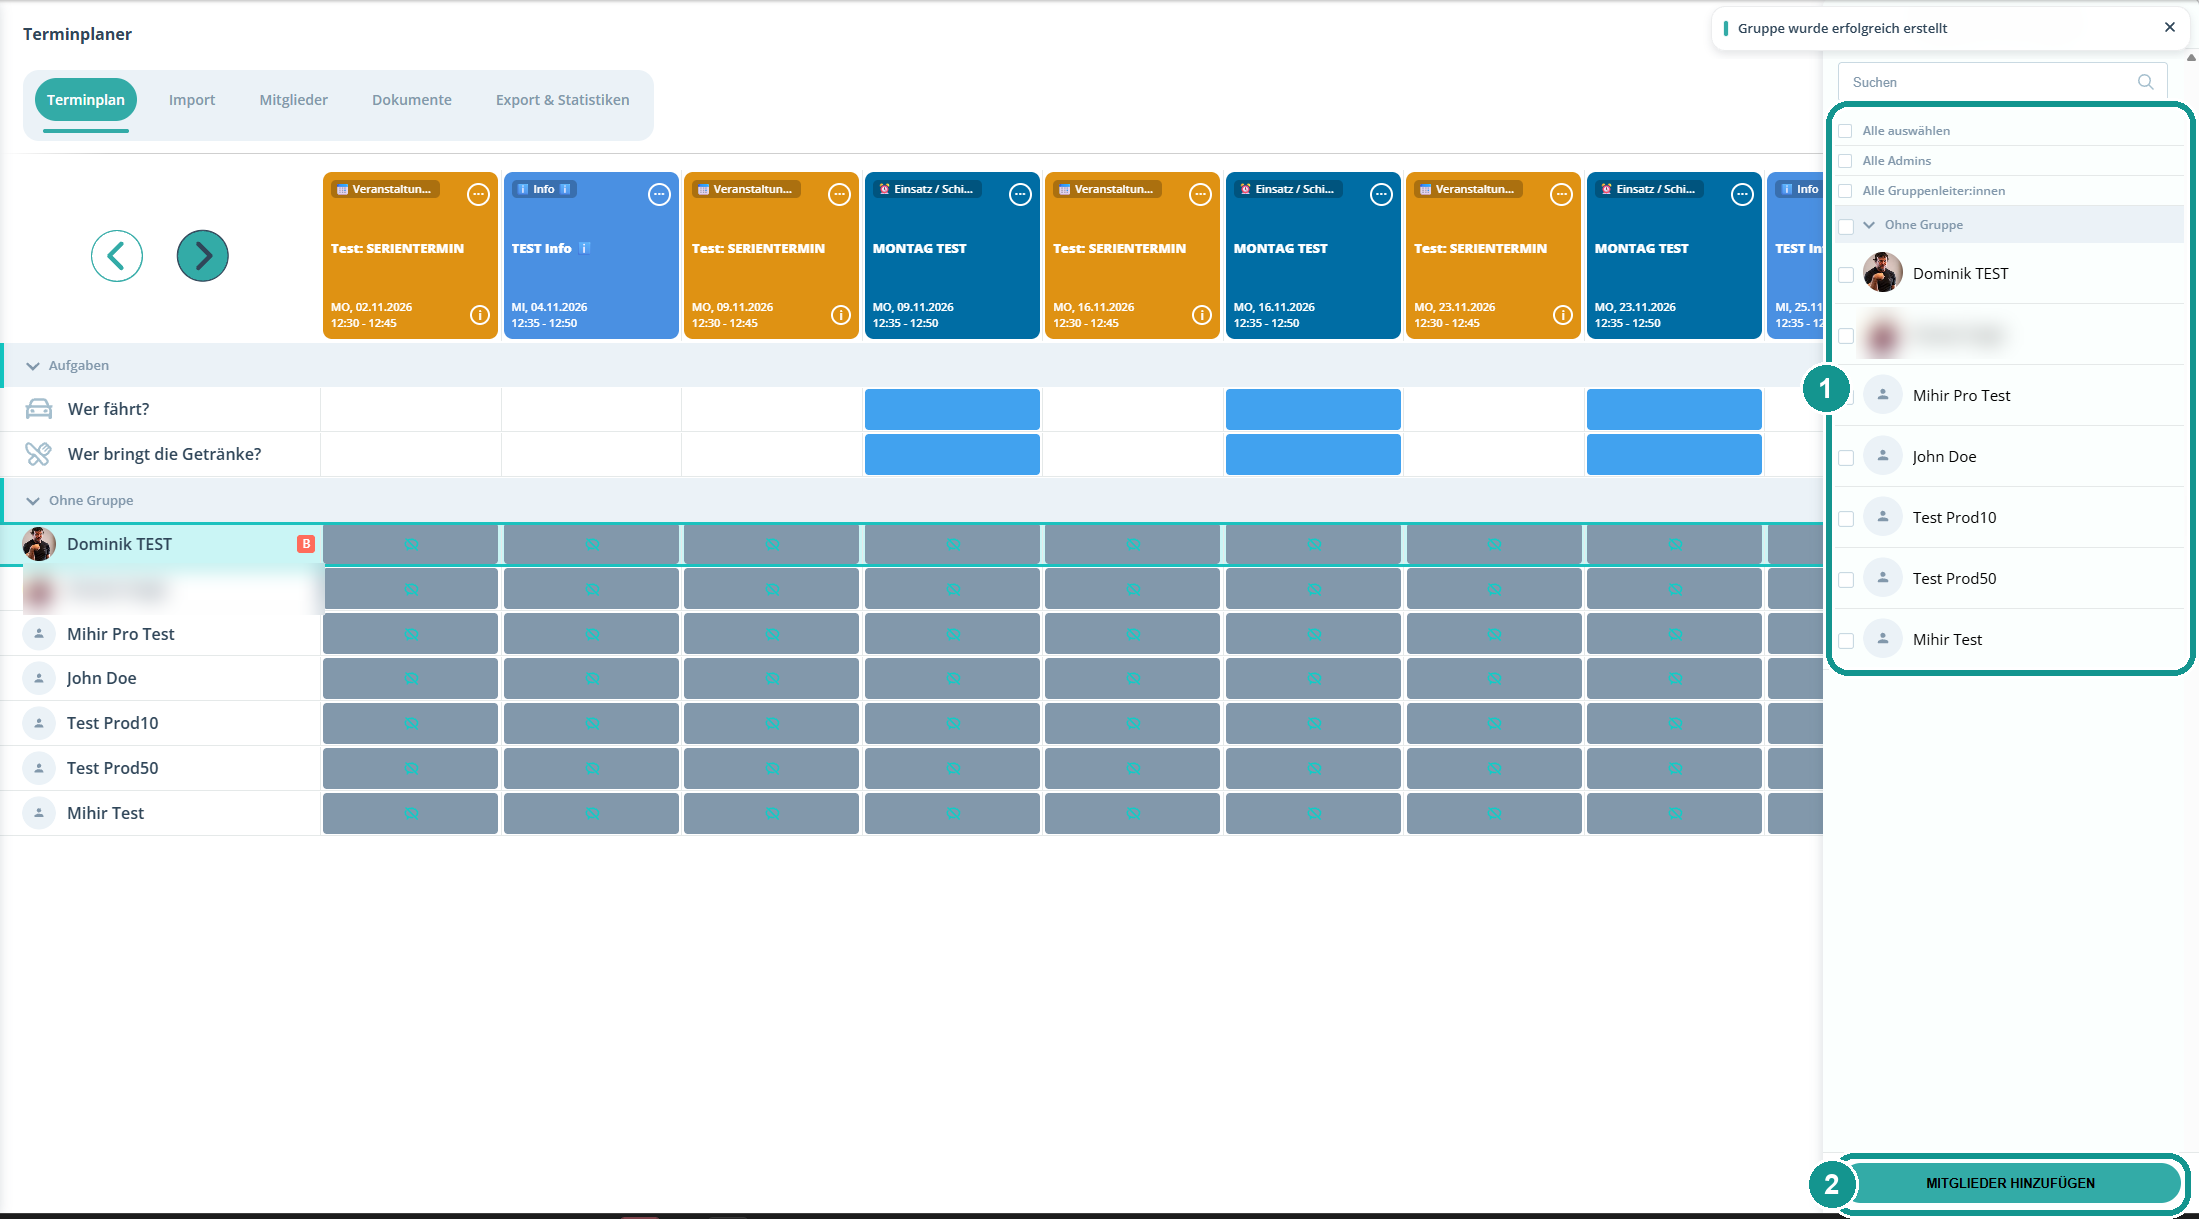Open the Mitglieder tab
Image resolution: width=2199 pixels, height=1219 pixels.
click(x=294, y=100)
